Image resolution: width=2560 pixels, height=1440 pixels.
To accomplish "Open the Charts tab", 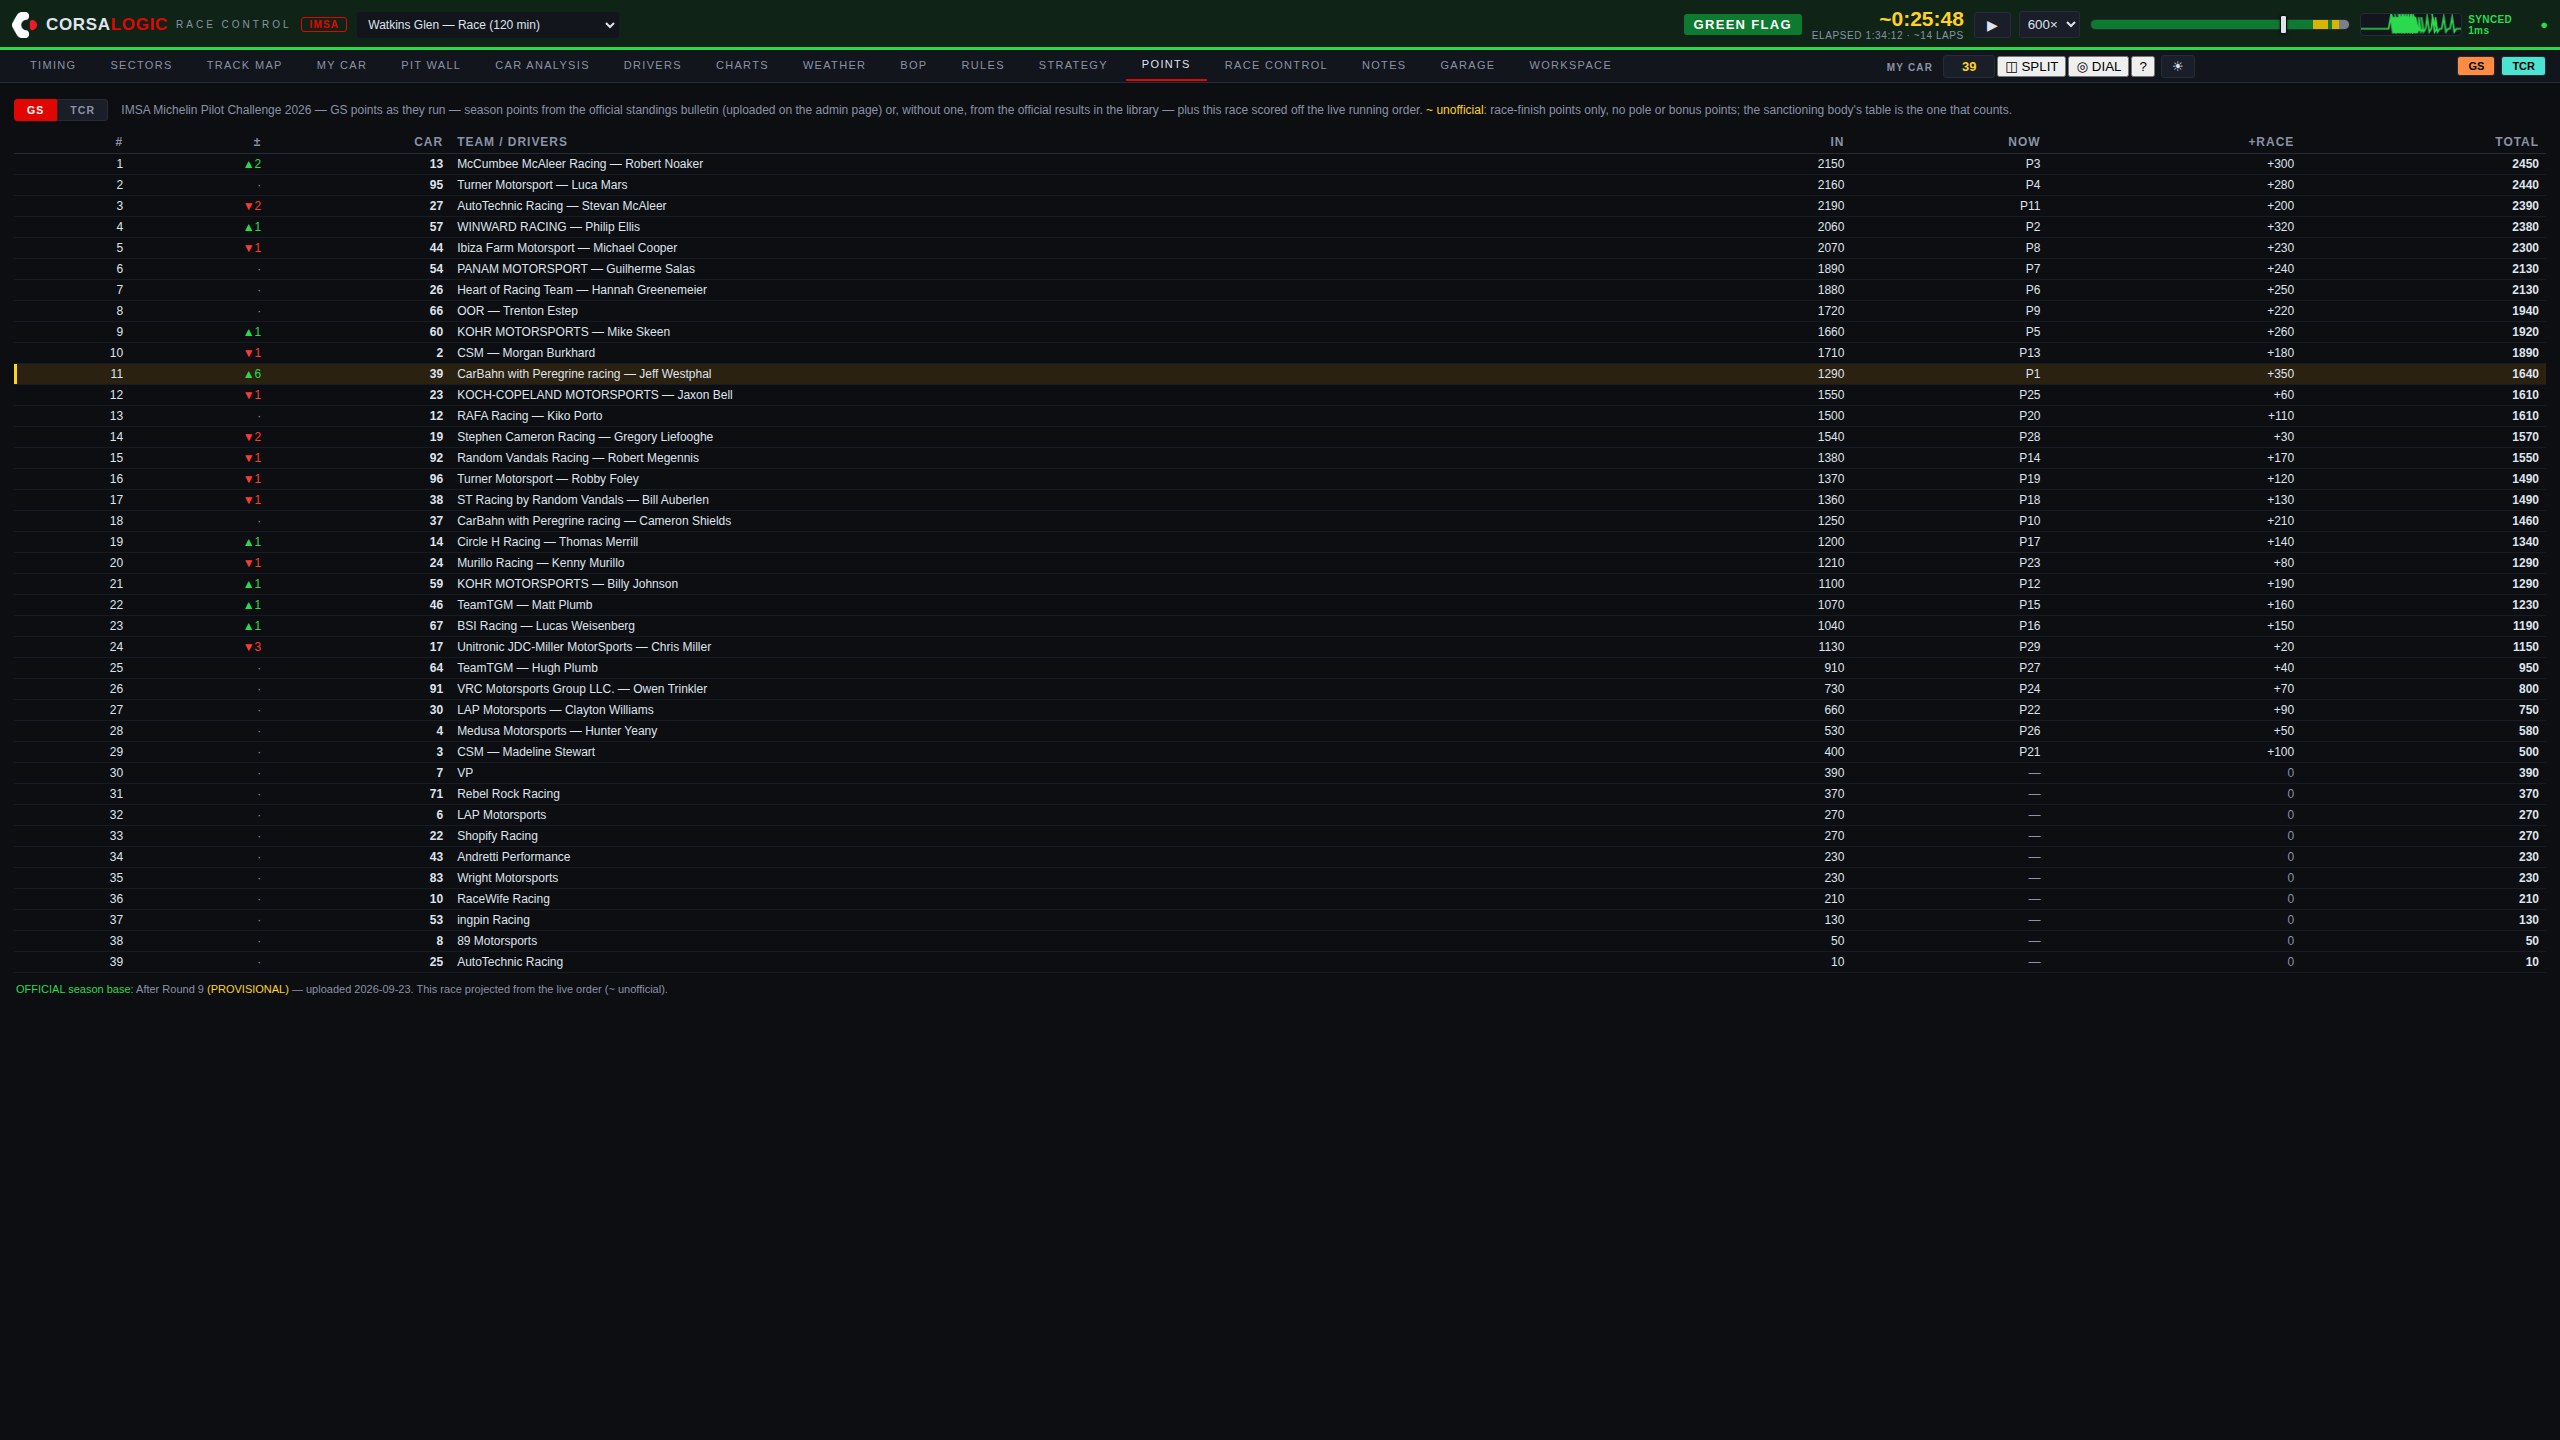I will (742, 65).
